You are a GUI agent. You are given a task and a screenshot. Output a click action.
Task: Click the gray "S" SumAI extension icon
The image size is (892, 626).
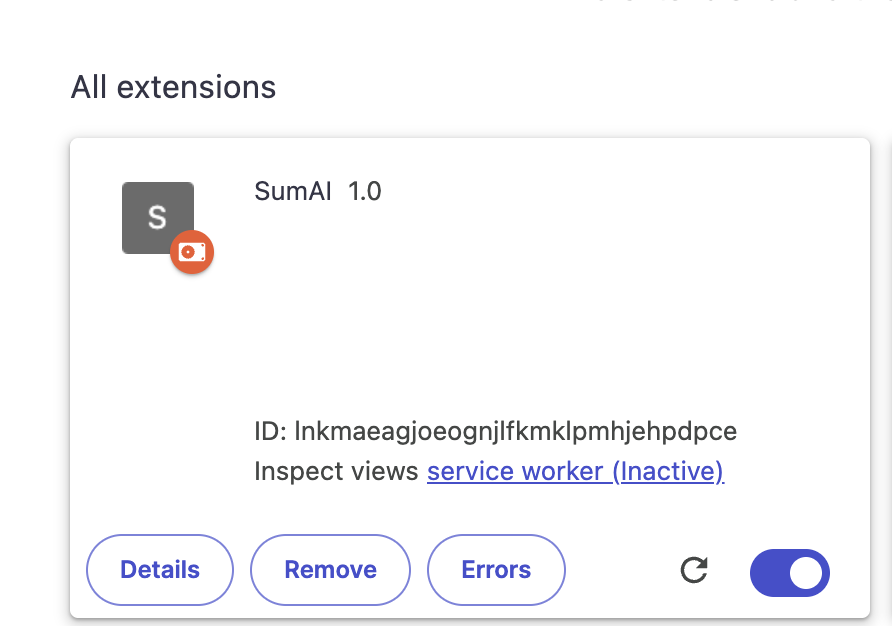click(157, 217)
